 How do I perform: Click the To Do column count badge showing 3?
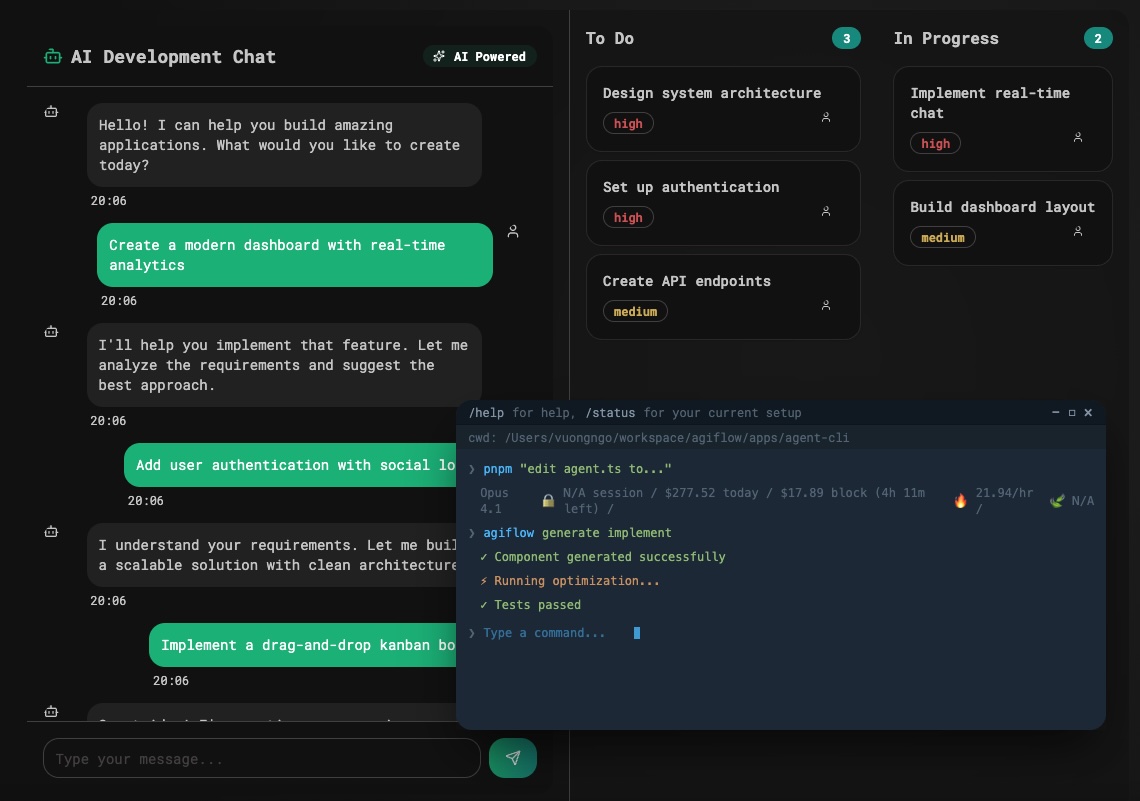[846, 38]
